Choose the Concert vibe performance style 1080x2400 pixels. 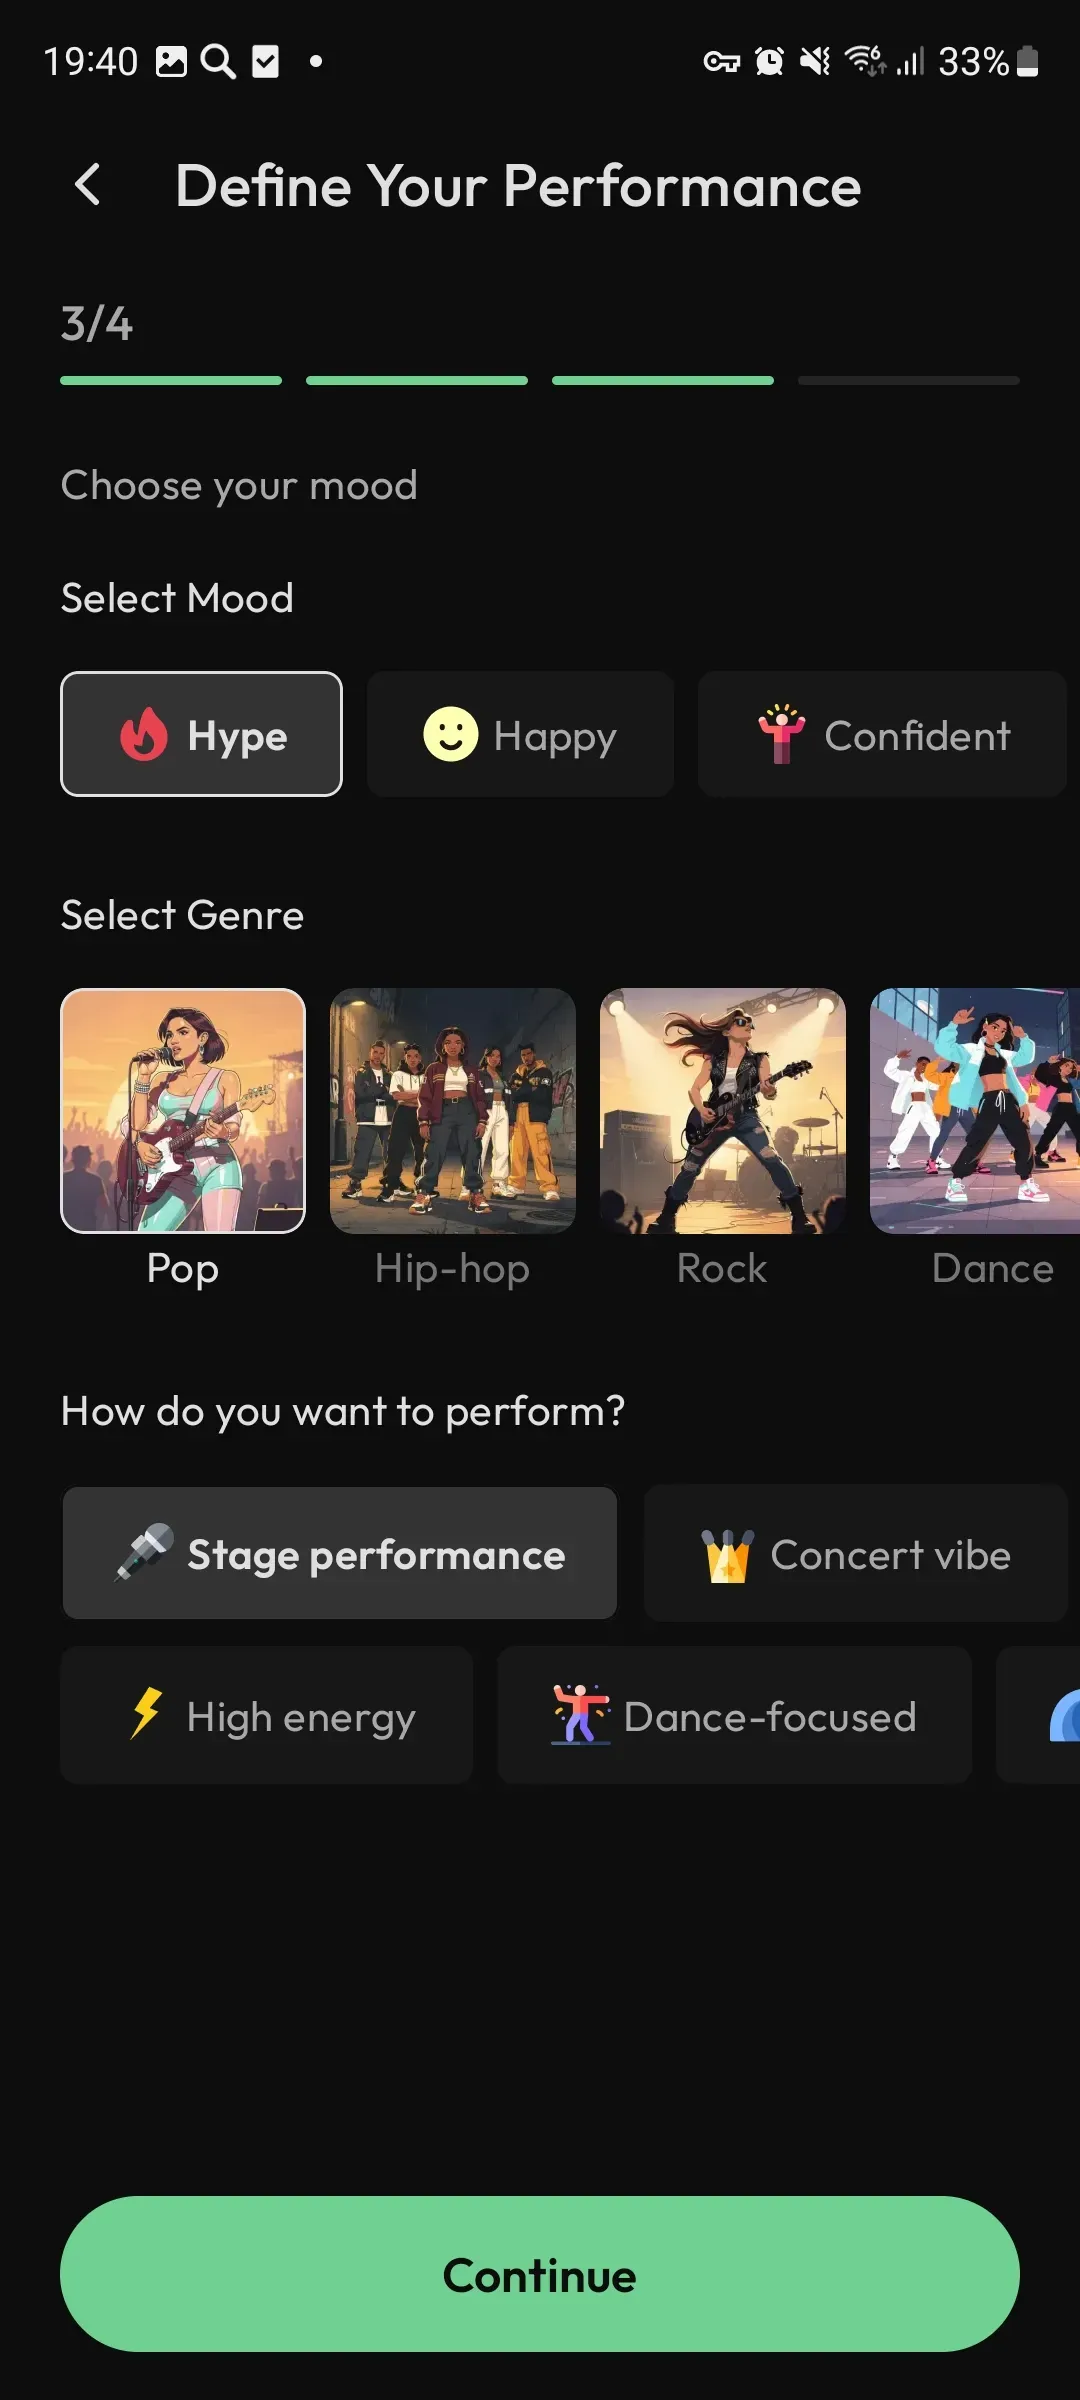(x=856, y=1553)
